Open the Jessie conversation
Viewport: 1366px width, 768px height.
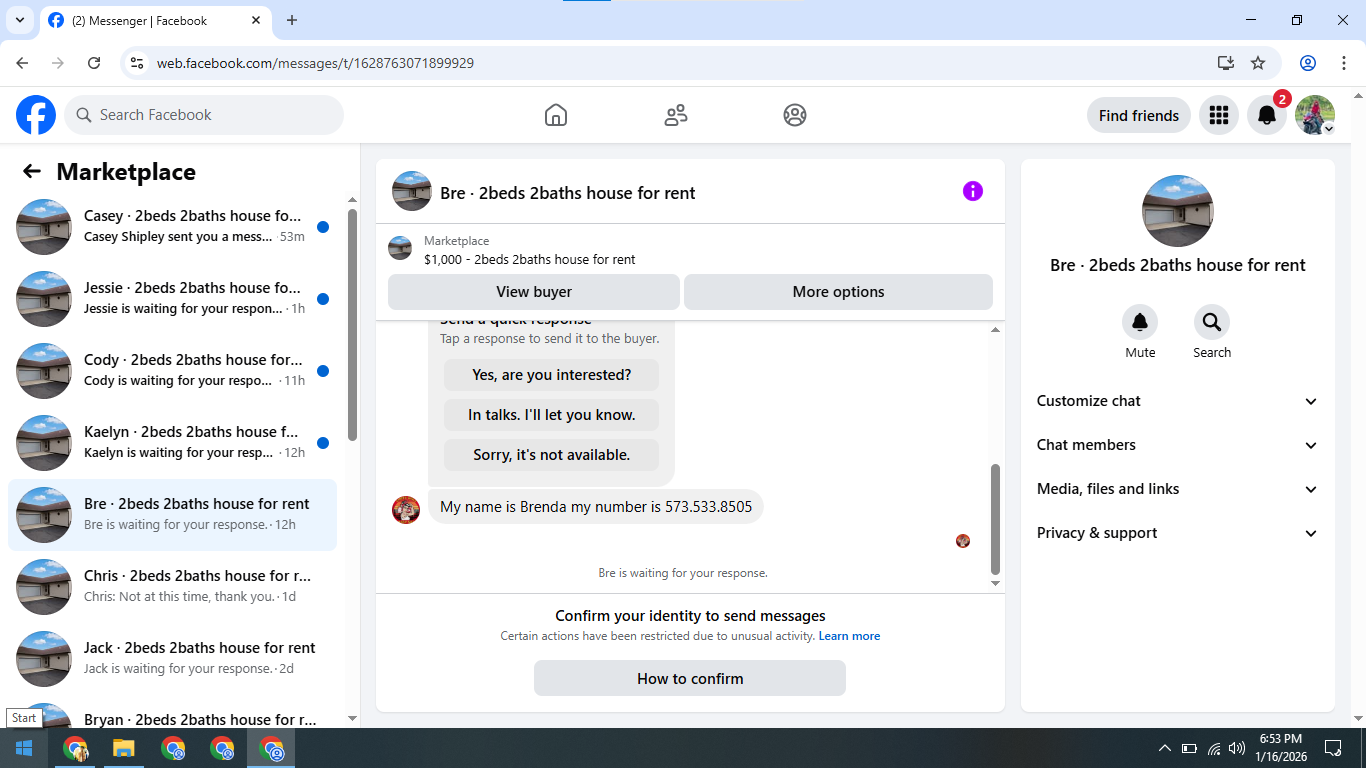coord(172,299)
